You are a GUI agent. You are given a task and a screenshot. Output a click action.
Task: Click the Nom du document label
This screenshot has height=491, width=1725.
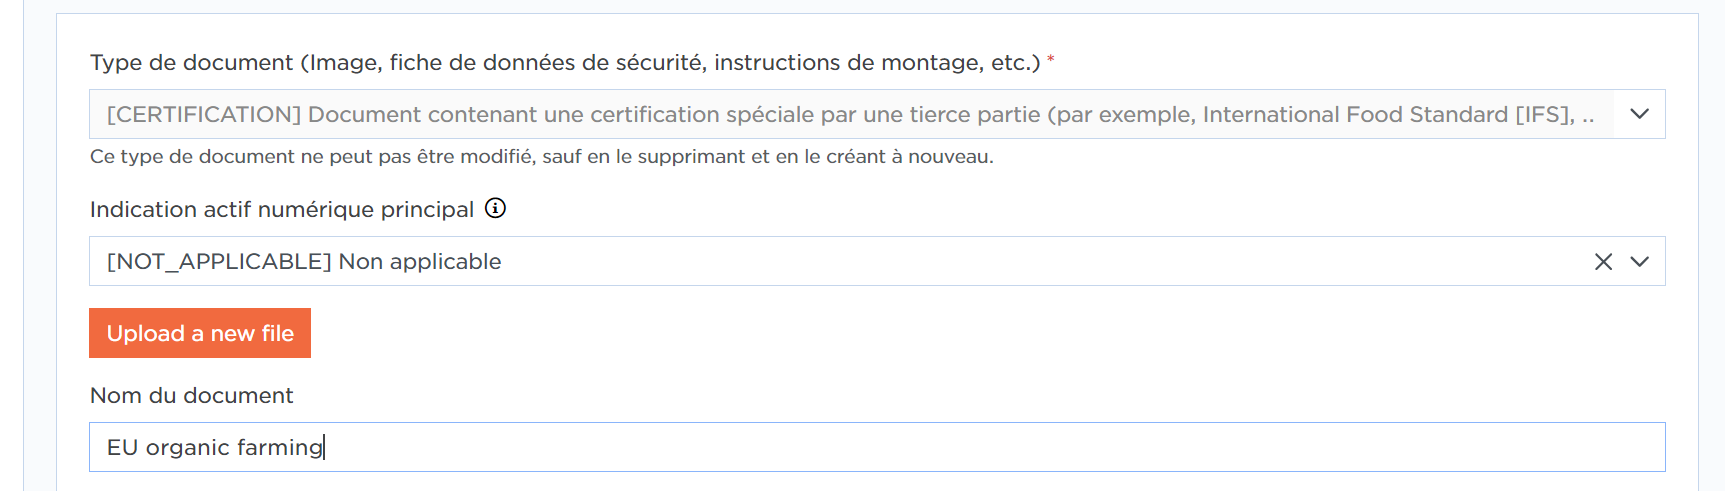point(191,395)
